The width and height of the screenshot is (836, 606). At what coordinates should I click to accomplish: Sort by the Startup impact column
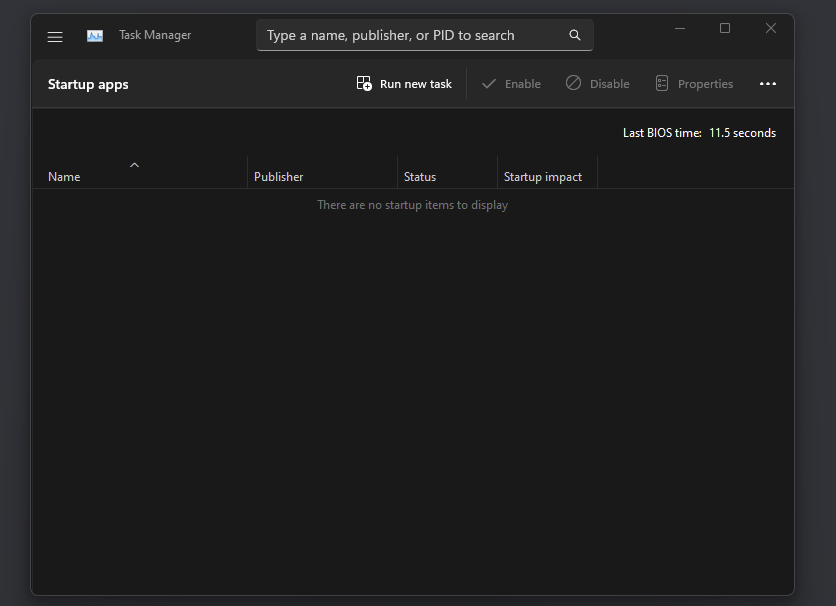[547, 172]
